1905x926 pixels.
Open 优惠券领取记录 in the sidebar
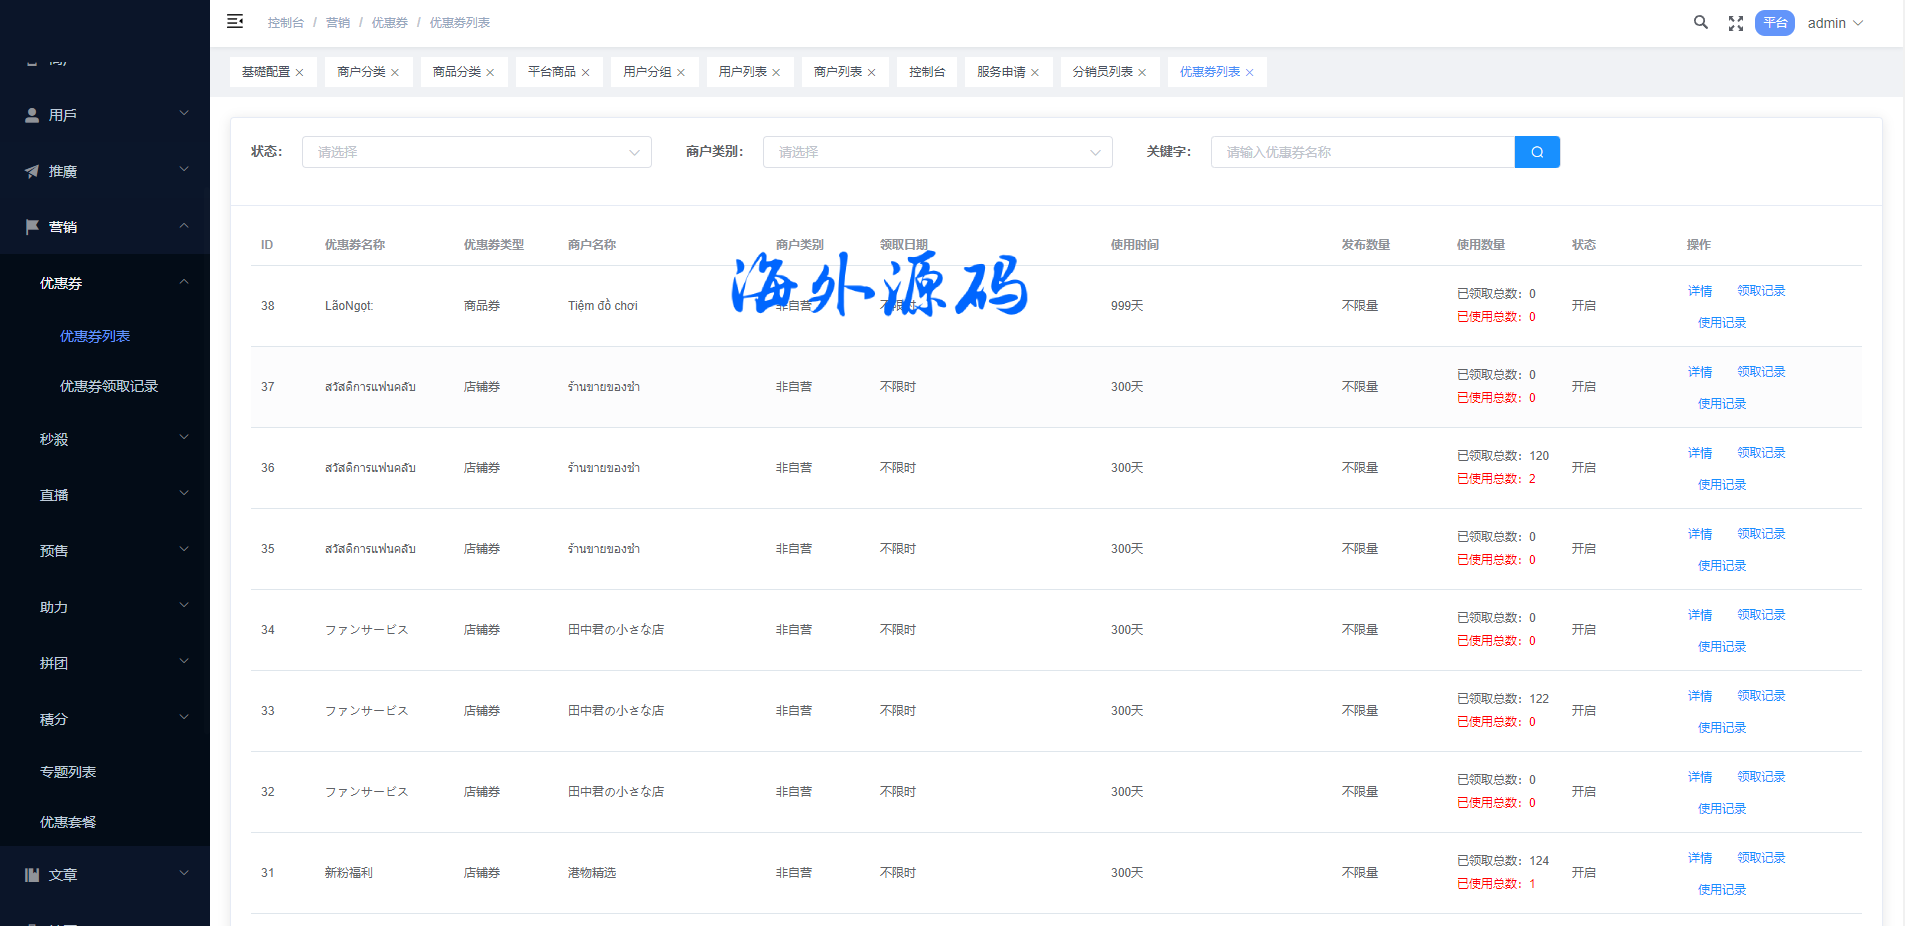[109, 386]
